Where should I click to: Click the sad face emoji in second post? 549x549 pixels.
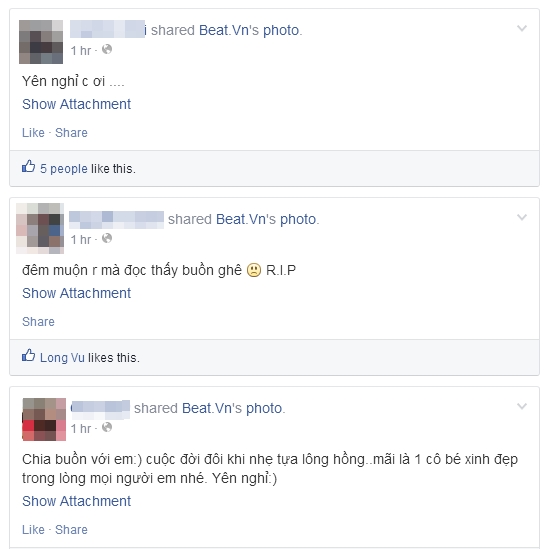pos(254,270)
